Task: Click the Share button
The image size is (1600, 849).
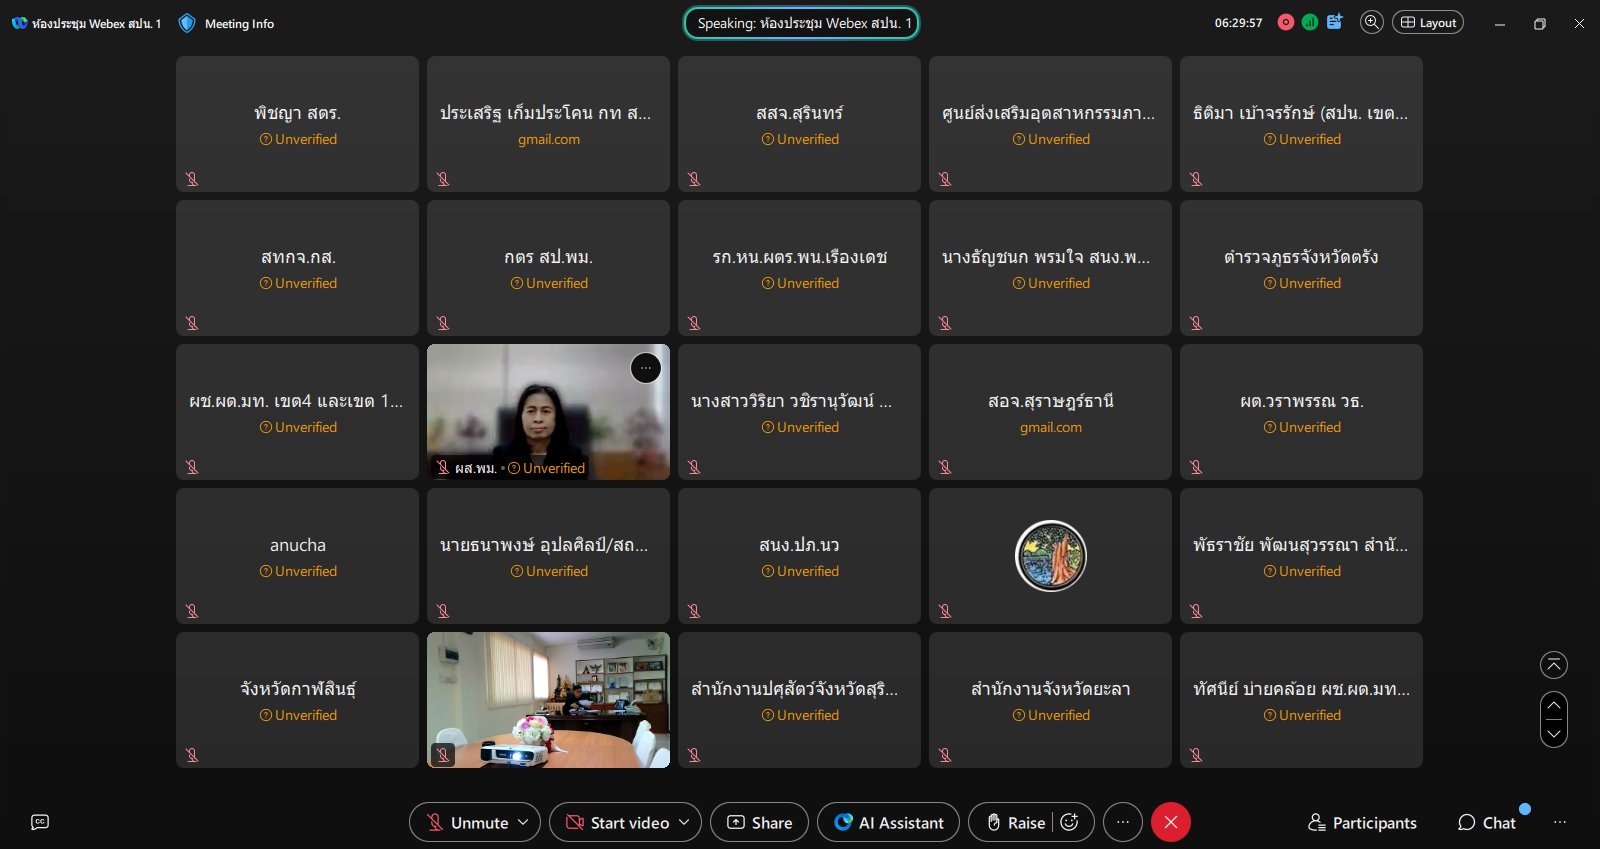Action: pos(759,822)
